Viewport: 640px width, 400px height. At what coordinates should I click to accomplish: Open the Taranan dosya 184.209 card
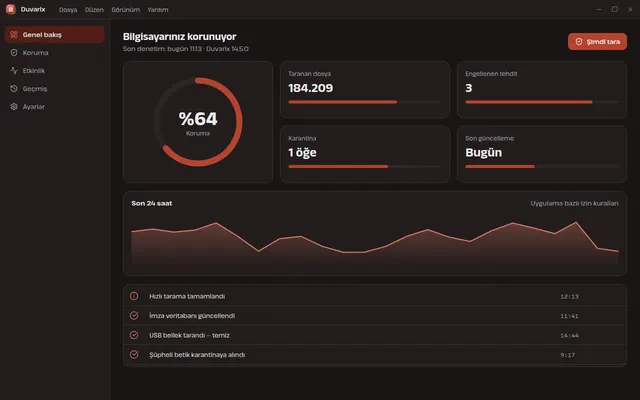[365, 90]
